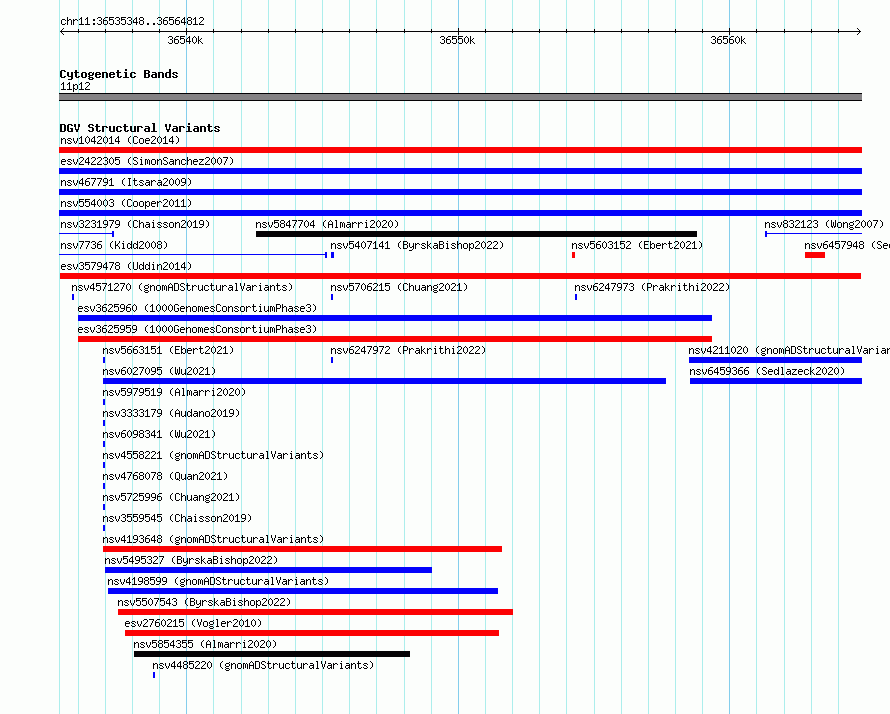Click the gray 11p12 cytogenetic band bar

[x=460, y=97]
